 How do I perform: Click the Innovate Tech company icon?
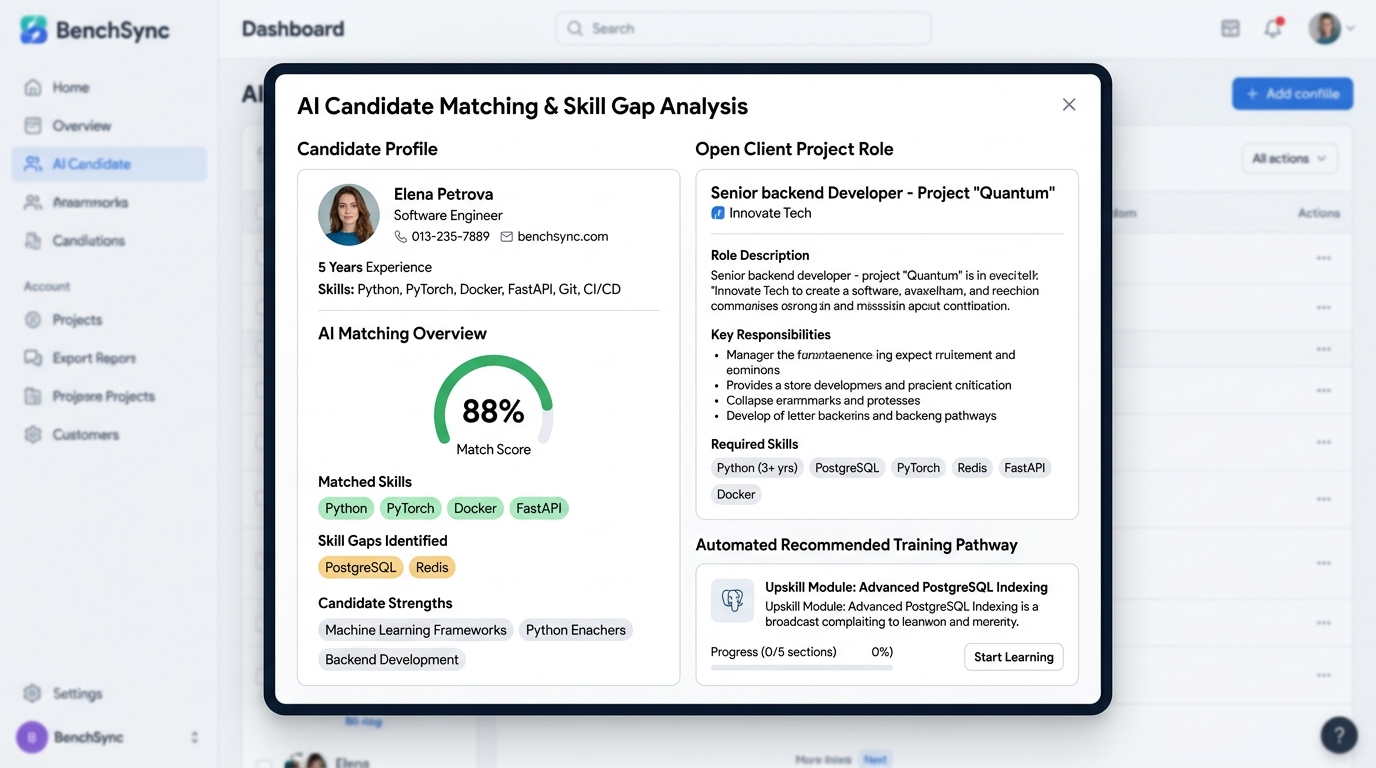click(717, 213)
